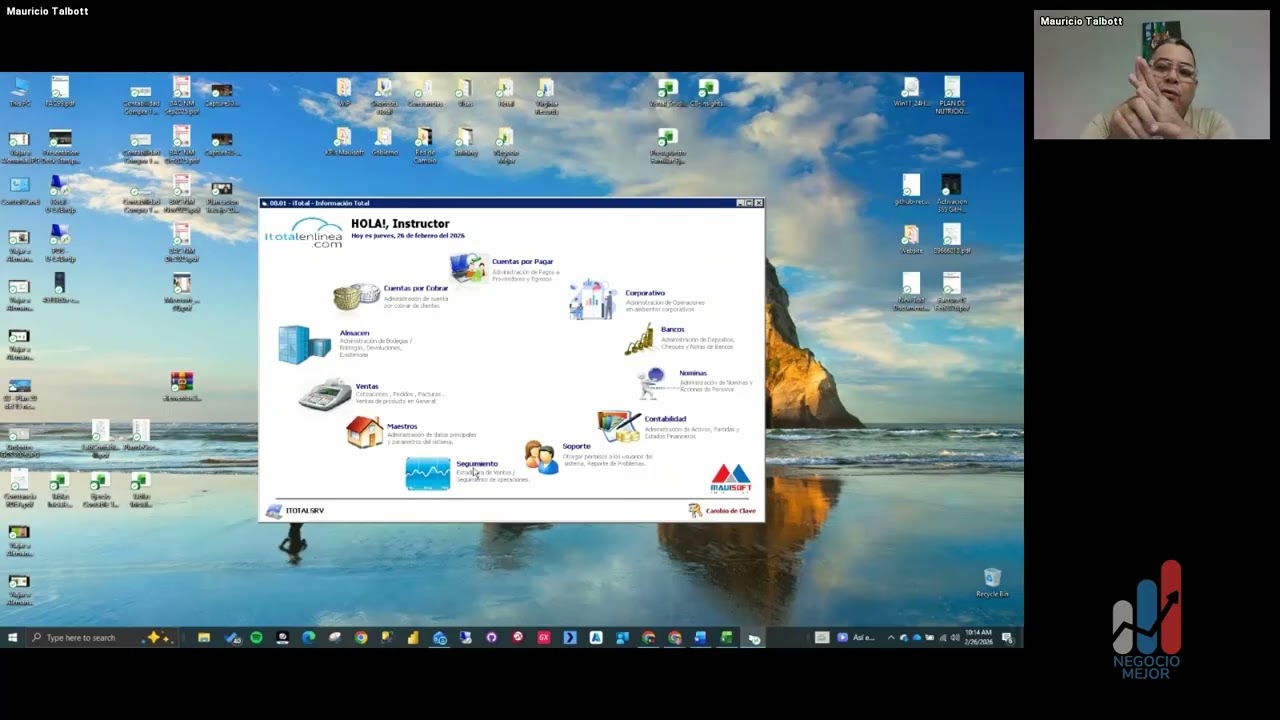Open File Explorer from the taskbar
The width and height of the screenshot is (1280, 720).
pyautogui.click(x=204, y=638)
